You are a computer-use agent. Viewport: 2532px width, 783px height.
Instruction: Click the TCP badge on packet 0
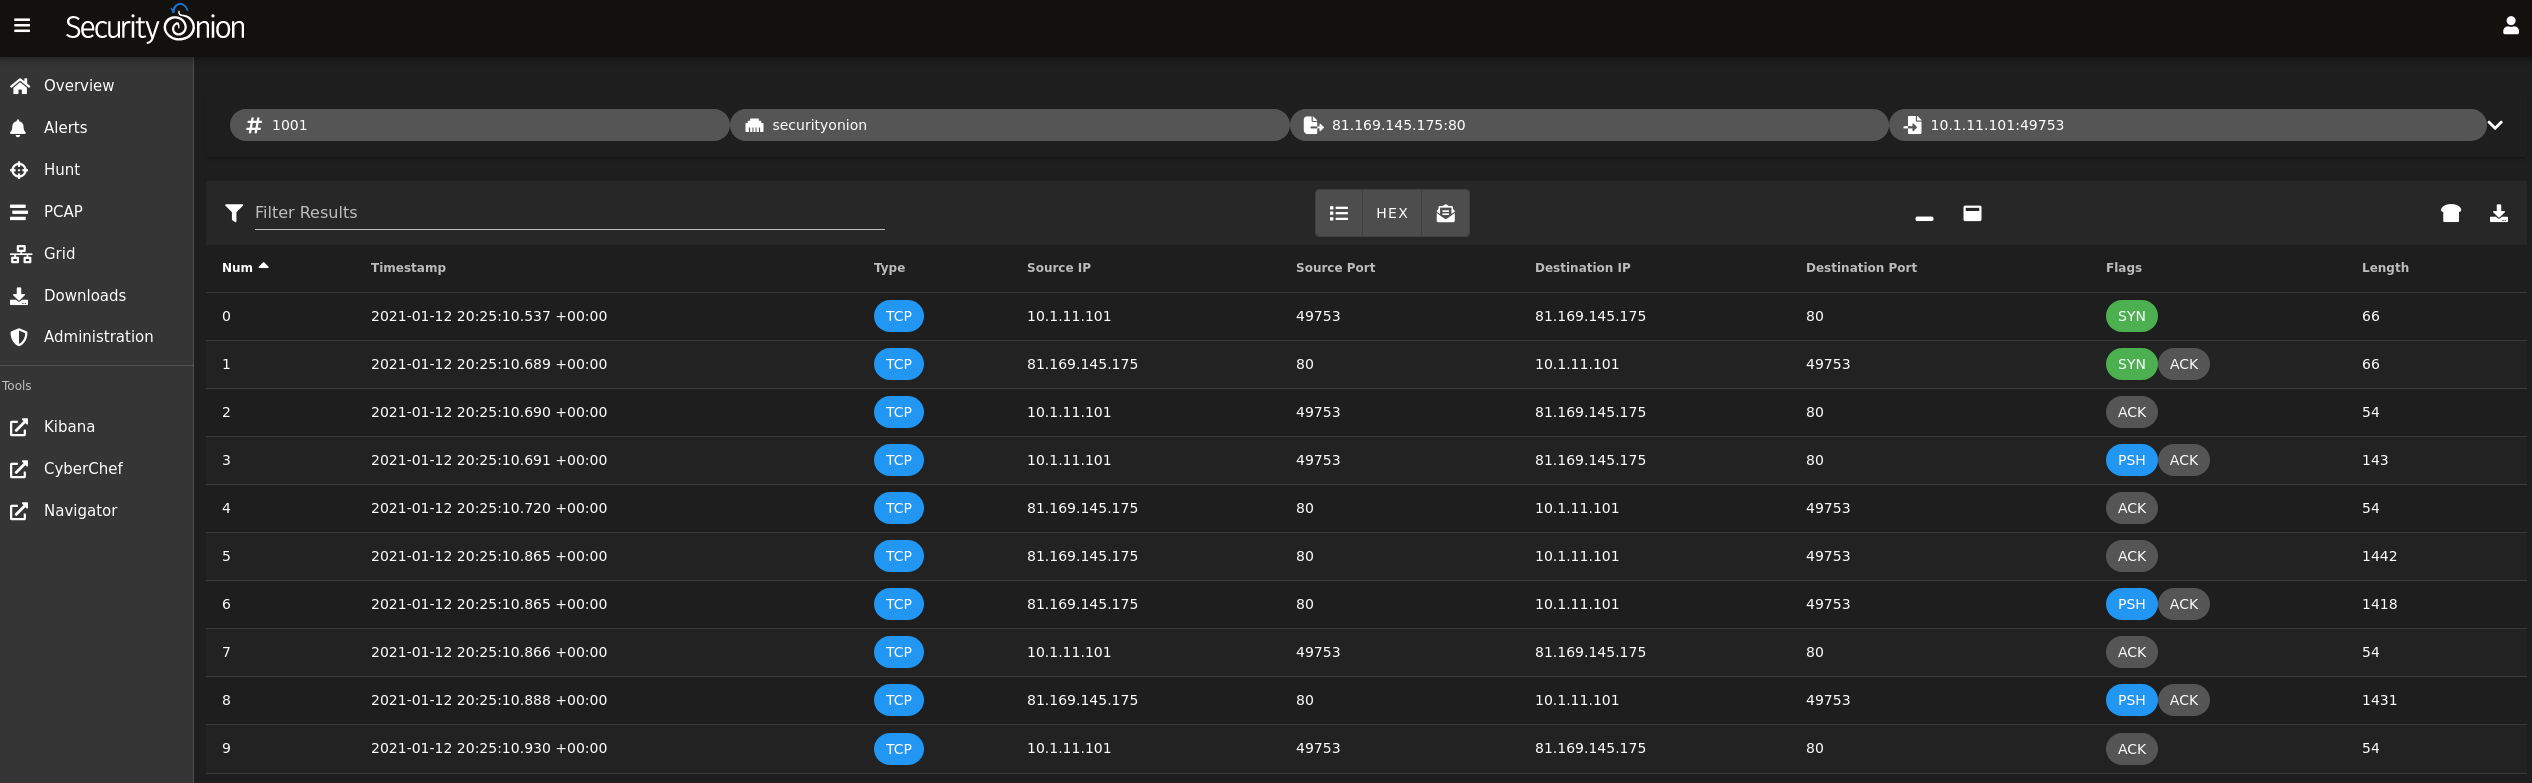point(898,316)
